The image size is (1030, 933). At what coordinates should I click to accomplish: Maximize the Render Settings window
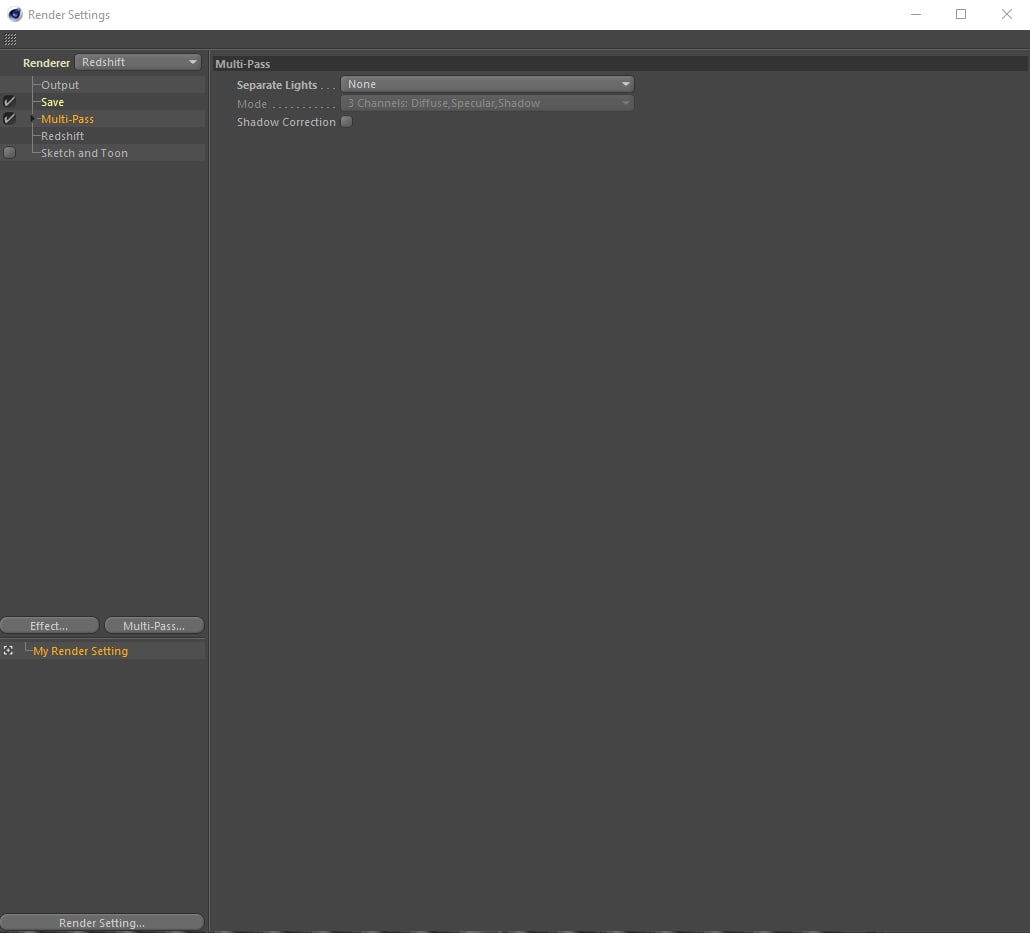pos(961,14)
